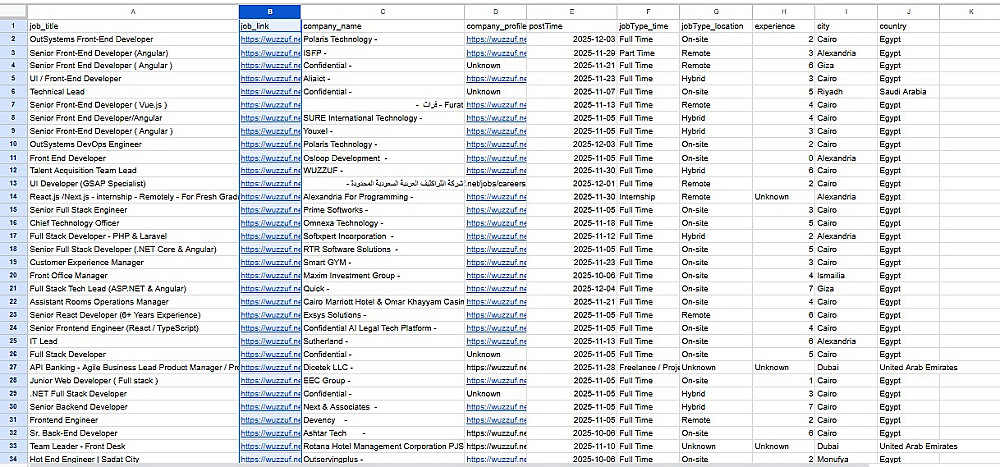The width and height of the screenshot is (1000, 467).
Task: Open job link for Chief Technology Officer row
Action: (270, 223)
